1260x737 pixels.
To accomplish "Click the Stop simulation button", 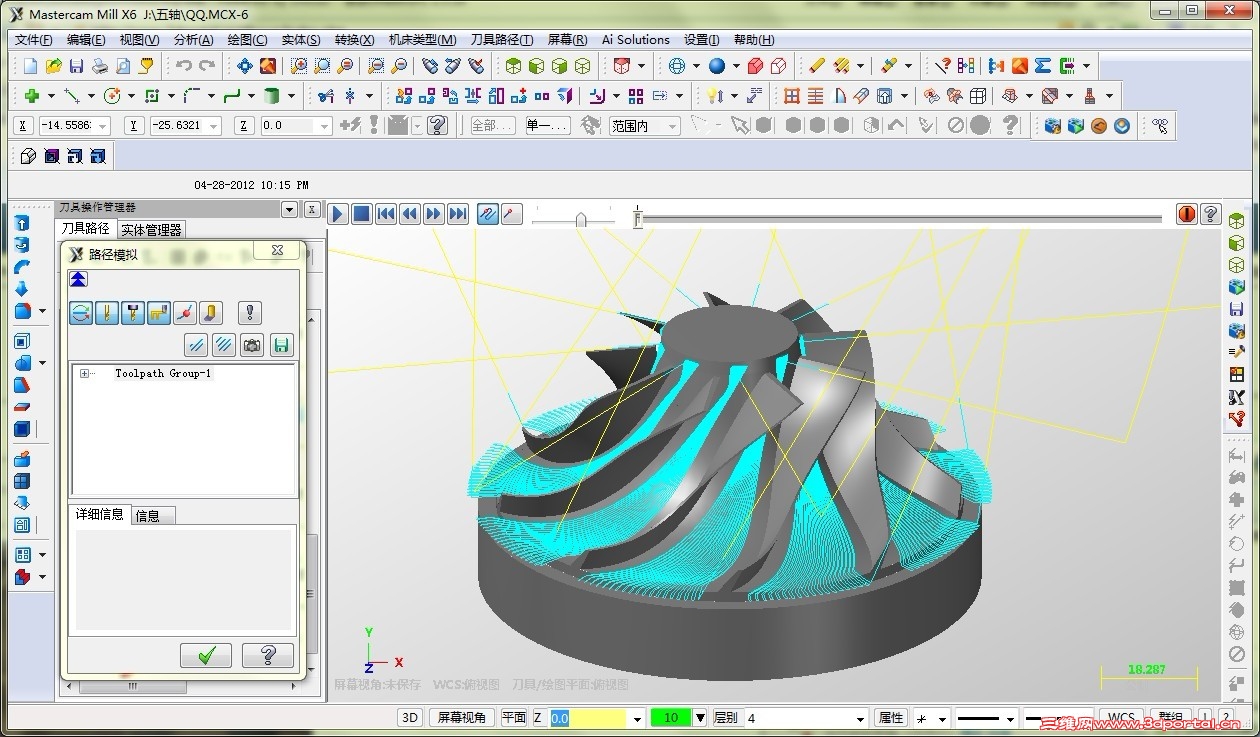I will click(362, 214).
